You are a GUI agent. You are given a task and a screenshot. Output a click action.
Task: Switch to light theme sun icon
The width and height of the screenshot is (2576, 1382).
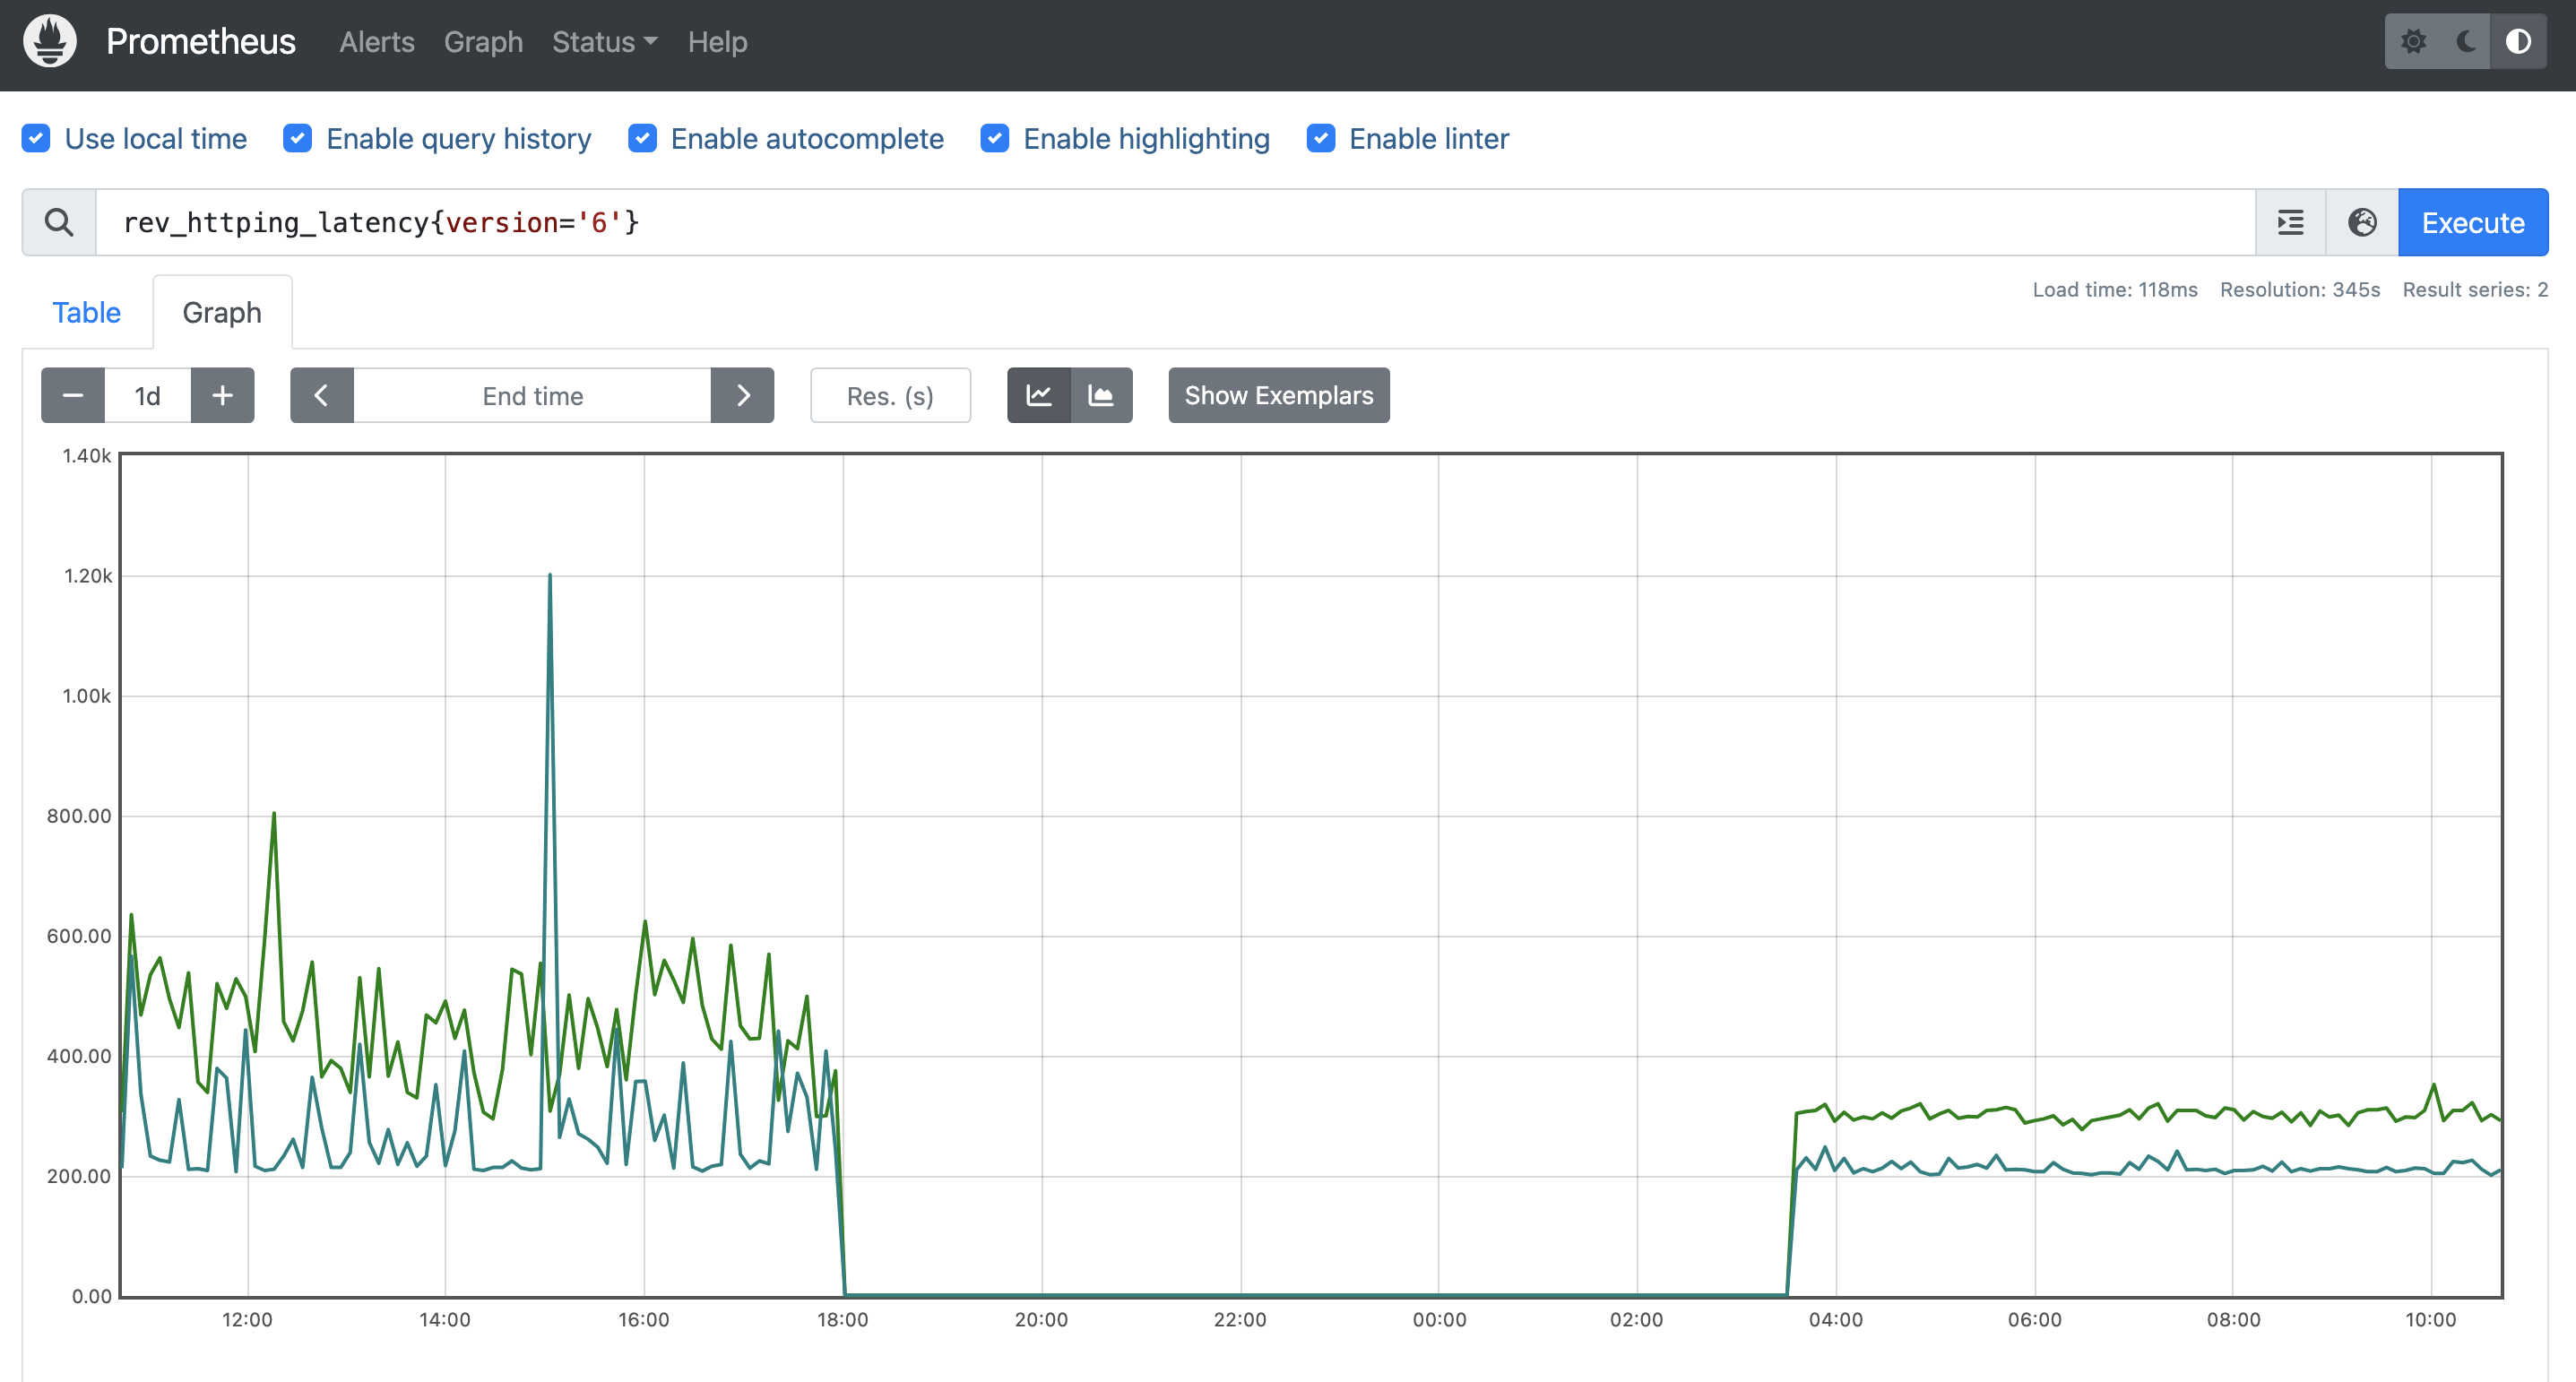[x=2413, y=41]
